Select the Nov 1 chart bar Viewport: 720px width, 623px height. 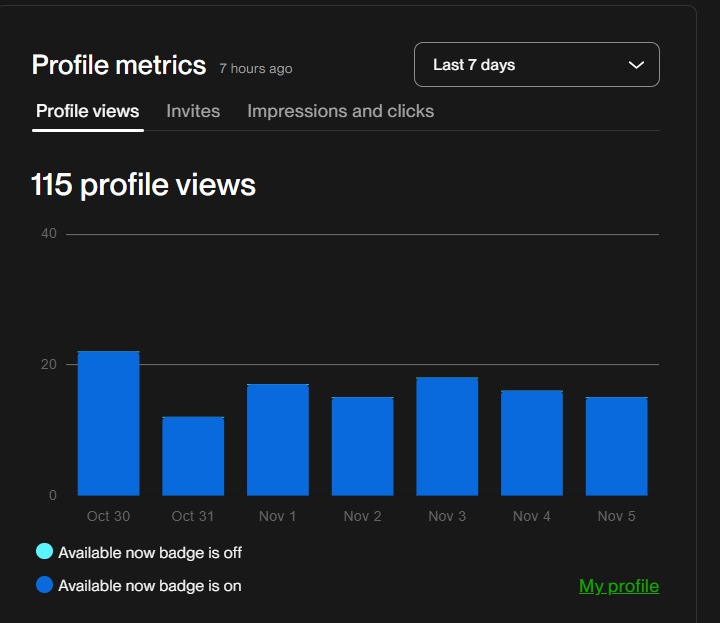tap(278, 440)
